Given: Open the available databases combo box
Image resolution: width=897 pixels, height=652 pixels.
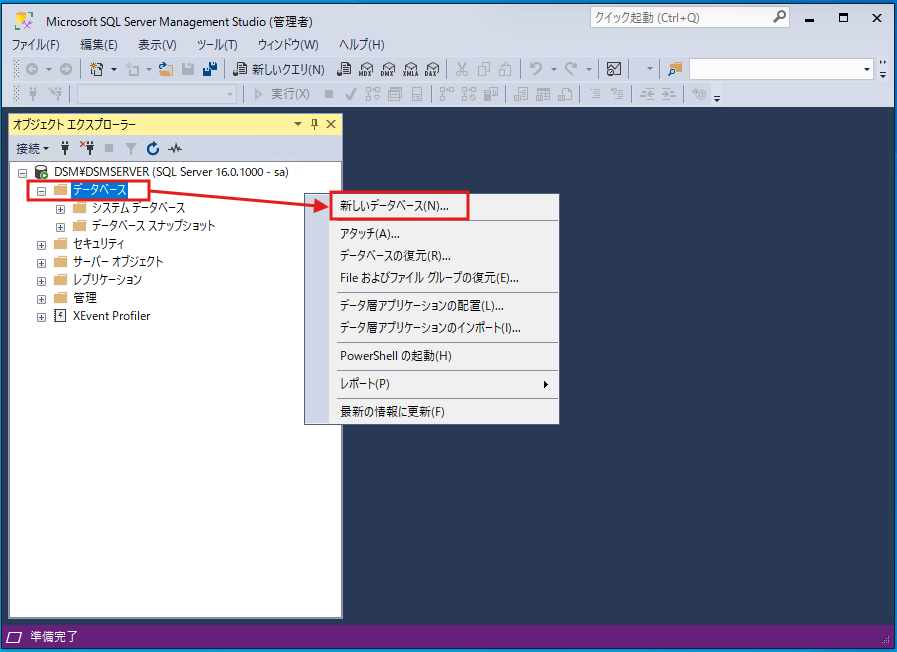Looking at the screenshot, I should [x=157, y=94].
